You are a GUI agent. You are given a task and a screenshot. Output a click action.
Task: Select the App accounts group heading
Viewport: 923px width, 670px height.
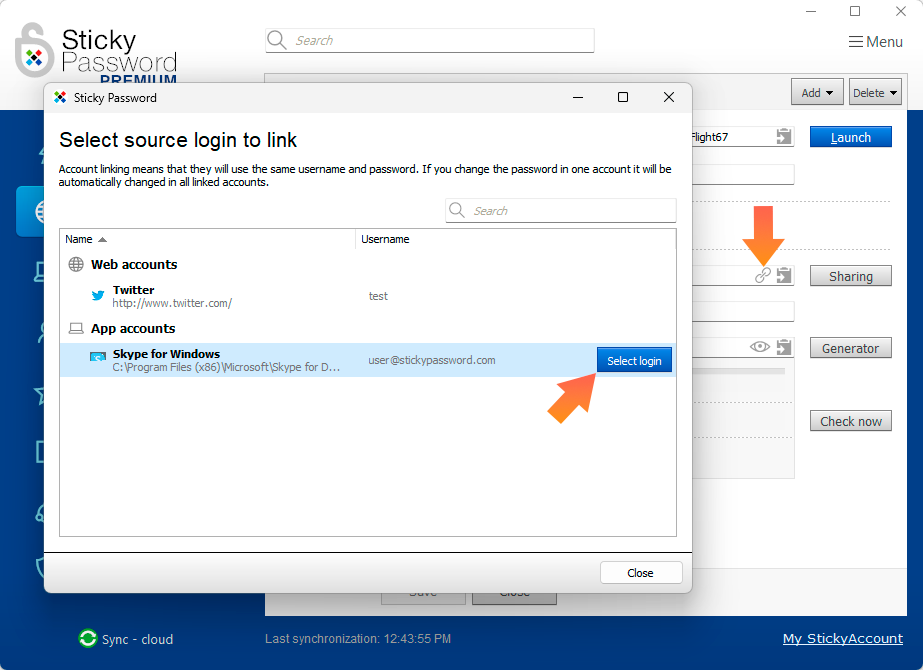click(x=133, y=328)
